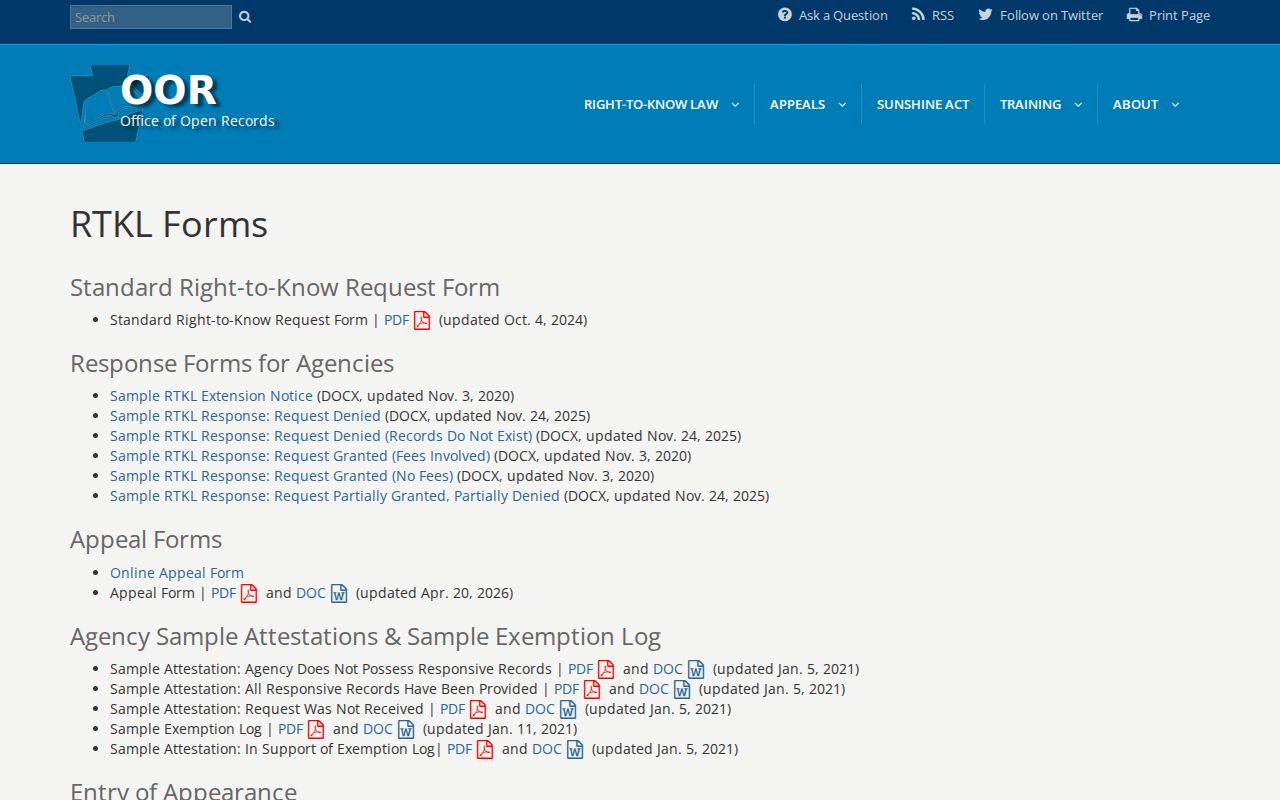Open the Appeal Form Word document icon
The height and width of the screenshot is (800, 1280).
pyautogui.click(x=339, y=594)
